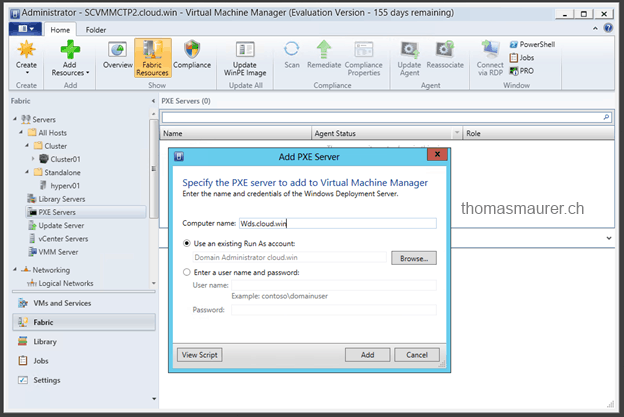624x417 pixels.
Task: Collapse the Servers tree node
Action: point(15,119)
